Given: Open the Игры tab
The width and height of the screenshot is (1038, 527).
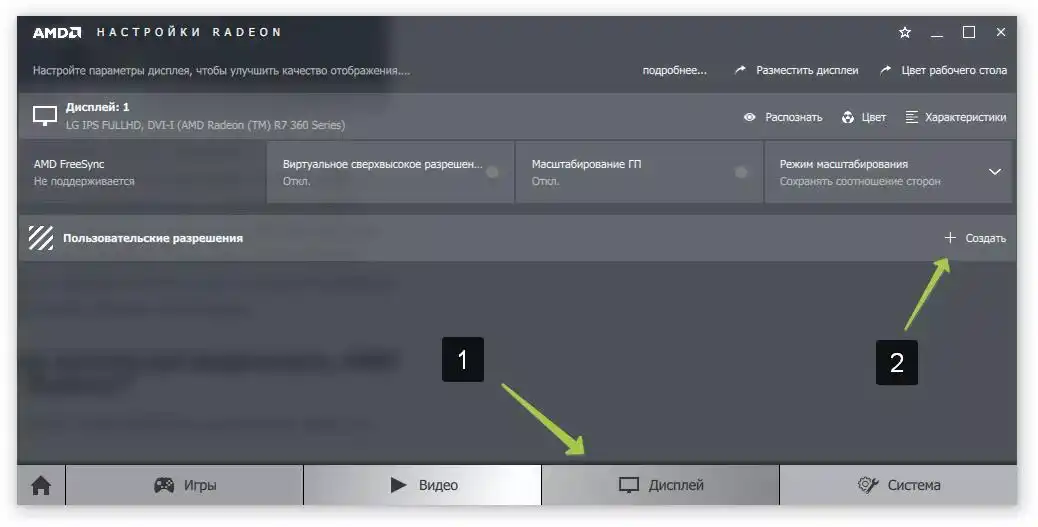Looking at the screenshot, I should [185, 486].
